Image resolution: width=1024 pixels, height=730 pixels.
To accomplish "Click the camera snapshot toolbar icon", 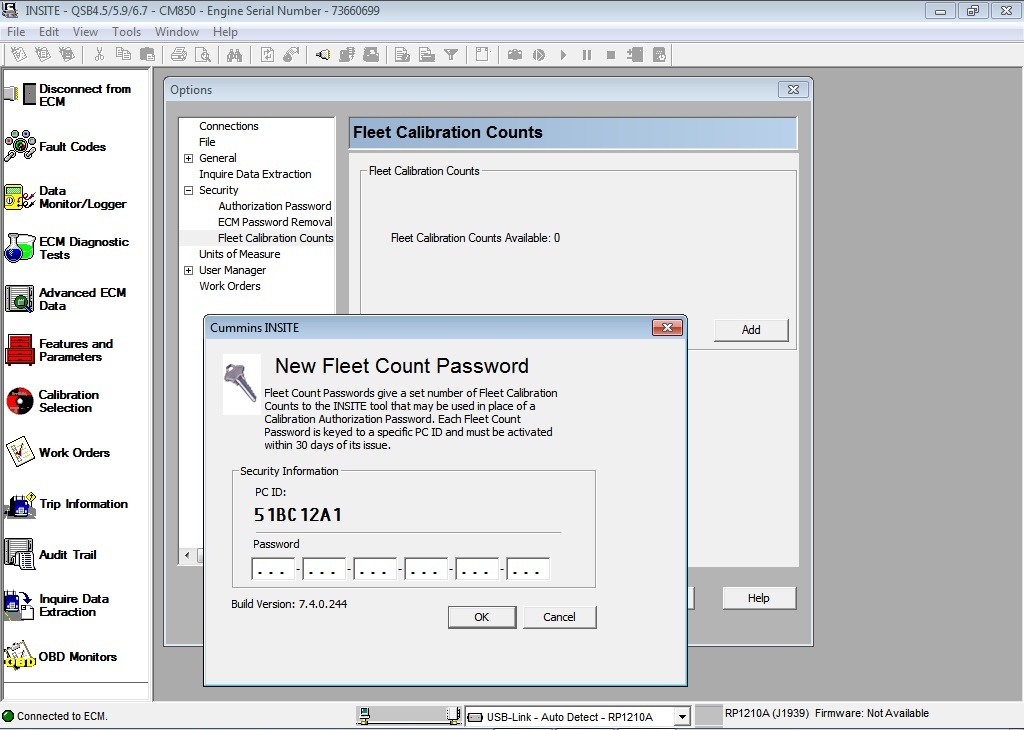I will pyautogui.click(x=515, y=55).
